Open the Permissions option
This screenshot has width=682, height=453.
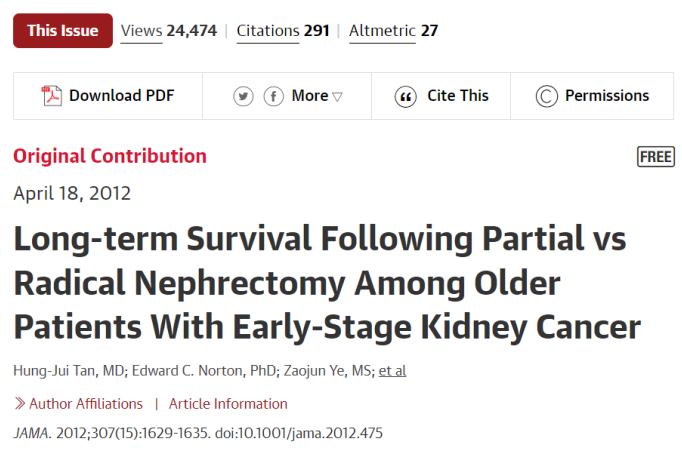[607, 96]
